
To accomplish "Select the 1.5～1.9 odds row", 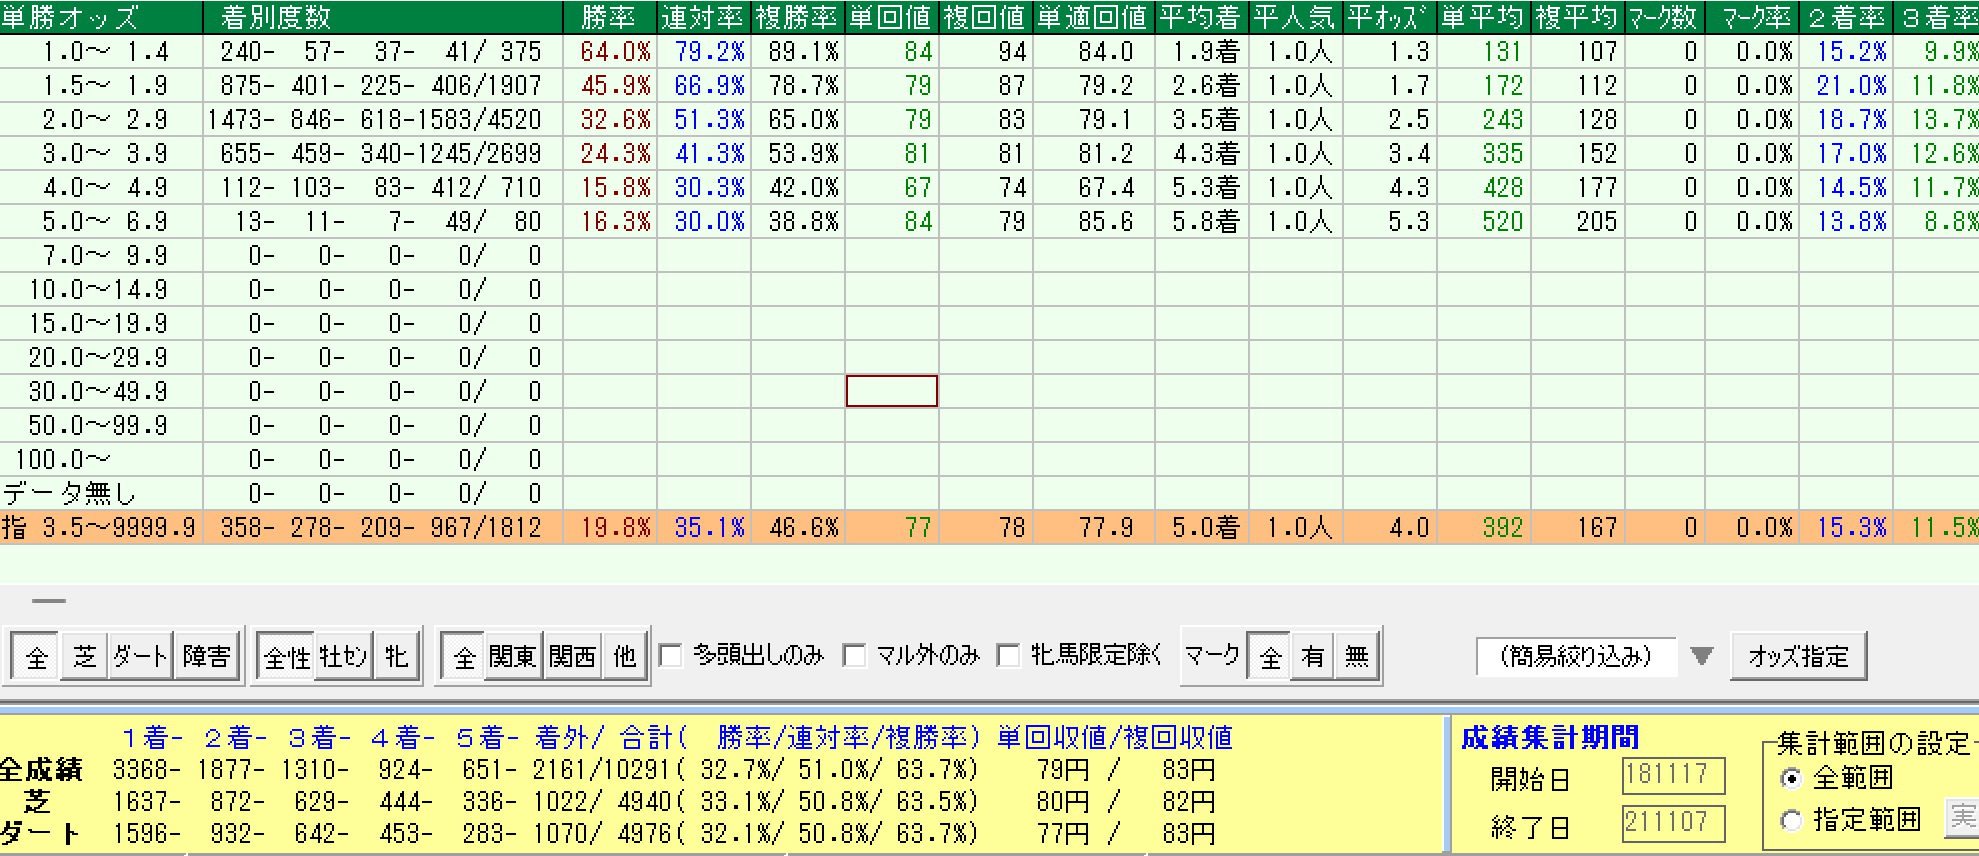I will (x=989, y=85).
